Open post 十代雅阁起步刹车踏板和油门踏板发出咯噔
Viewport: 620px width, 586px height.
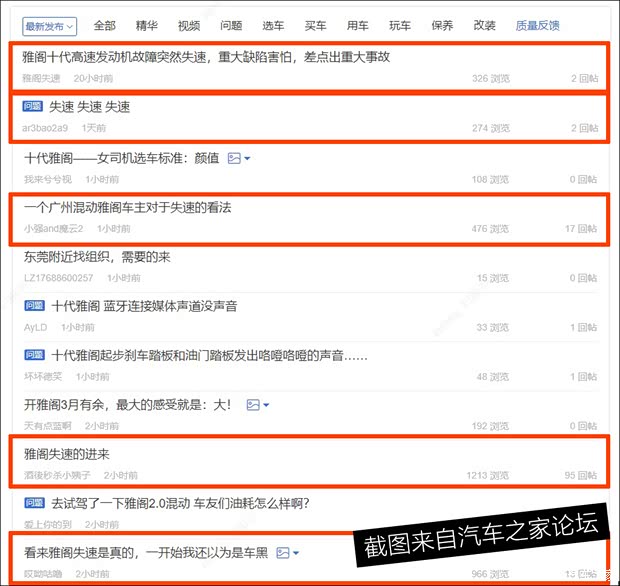(x=209, y=355)
